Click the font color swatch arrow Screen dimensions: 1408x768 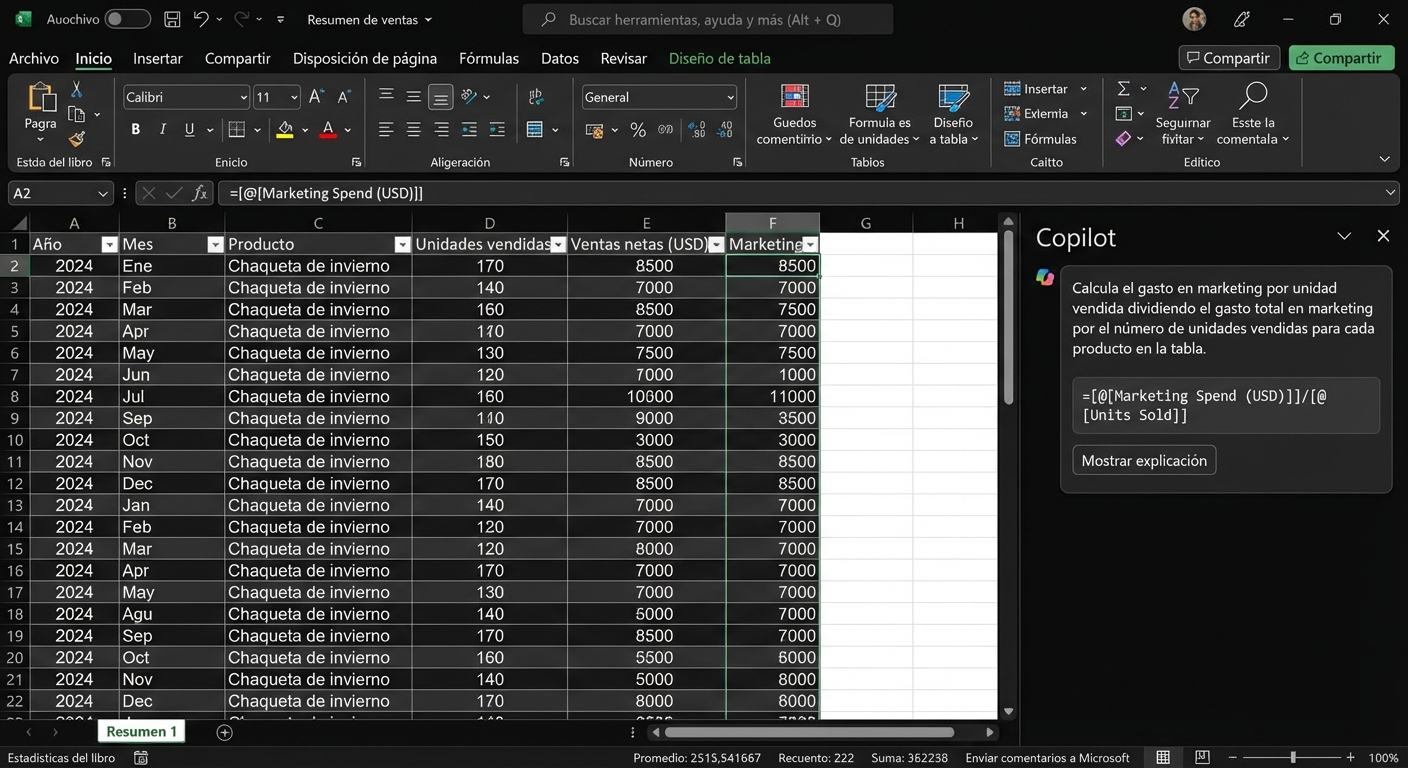tap(346, 131)
